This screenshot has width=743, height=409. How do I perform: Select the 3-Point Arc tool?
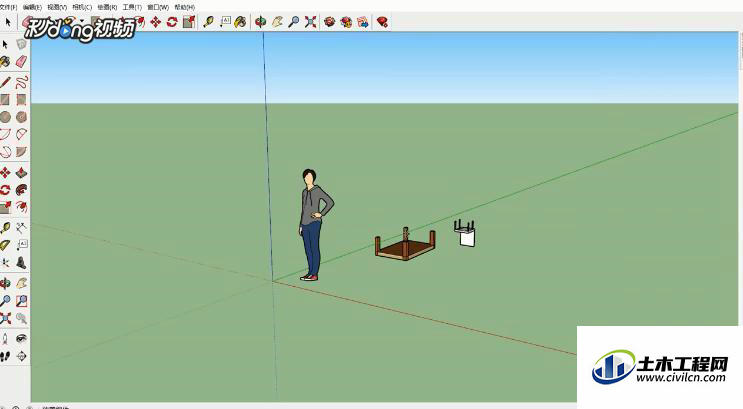(5, 152)
